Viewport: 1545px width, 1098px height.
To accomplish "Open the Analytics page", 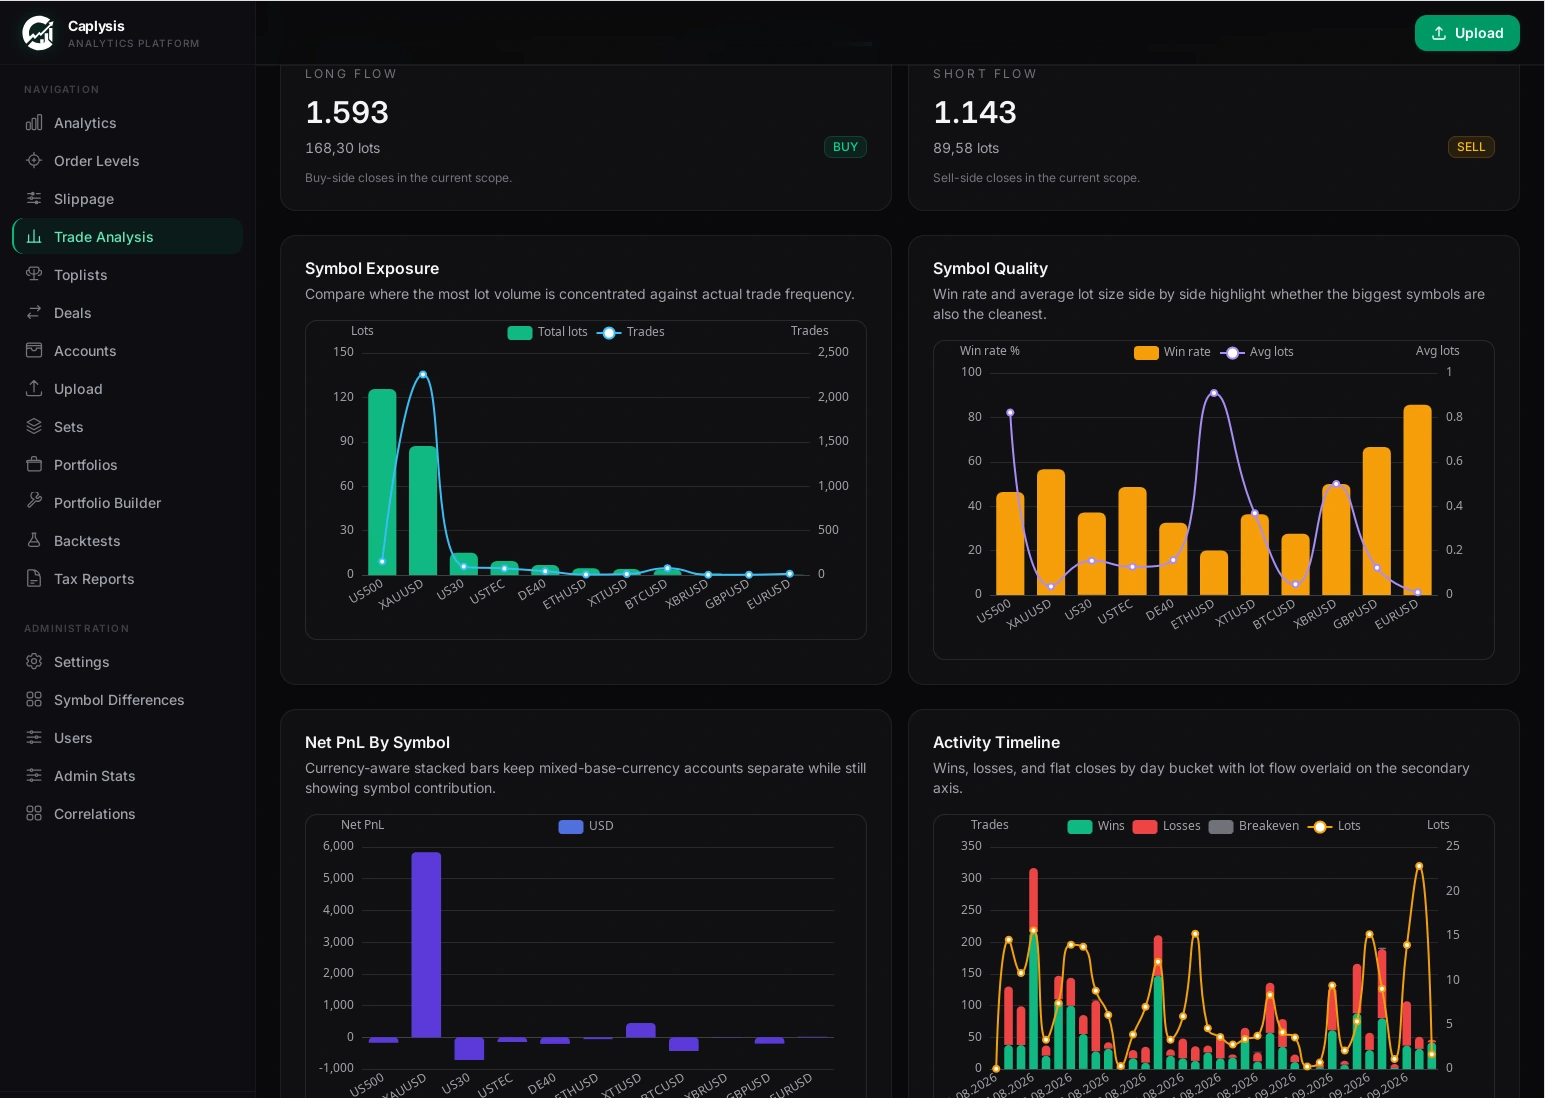I will 127,123.
